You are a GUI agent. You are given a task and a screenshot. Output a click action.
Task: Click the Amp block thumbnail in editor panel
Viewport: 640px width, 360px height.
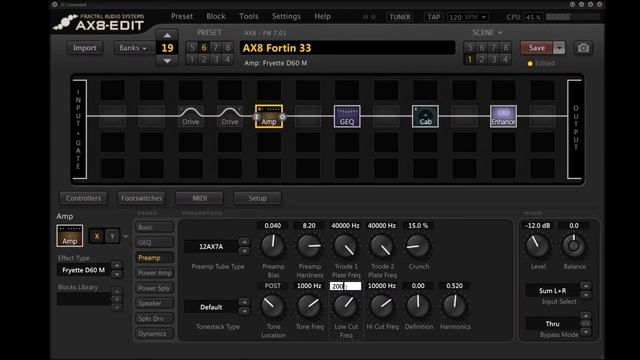70,236
